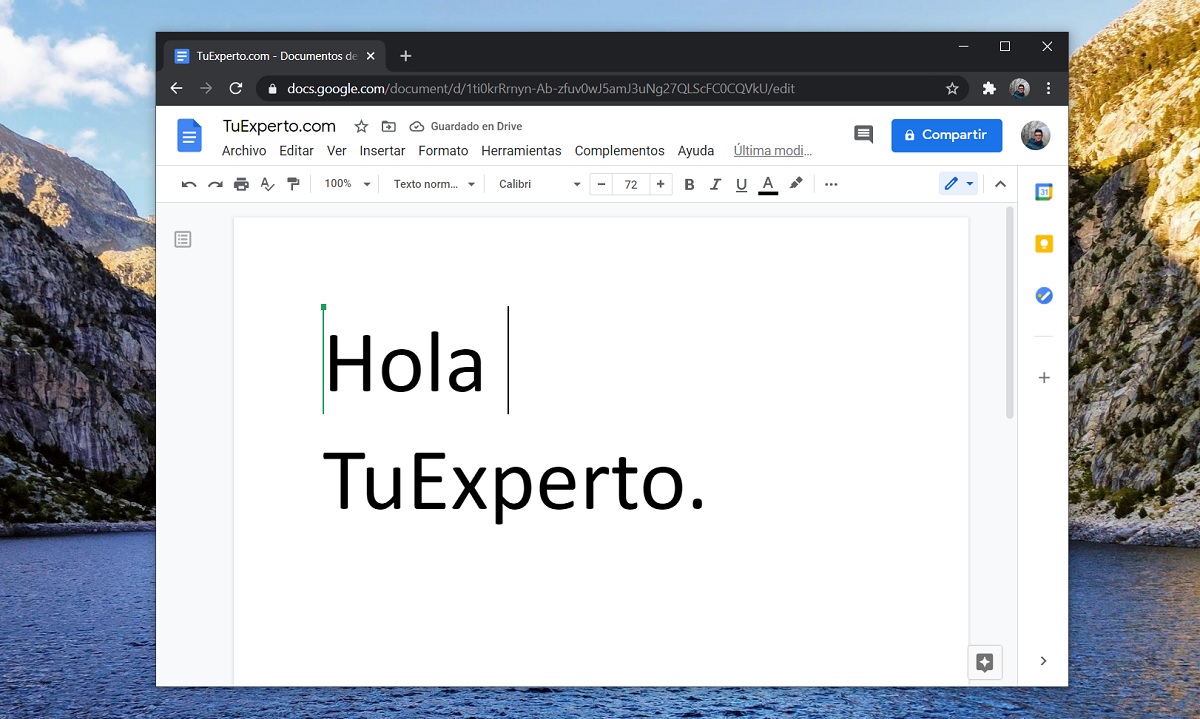Open the Editar menu

pos(296,151)
